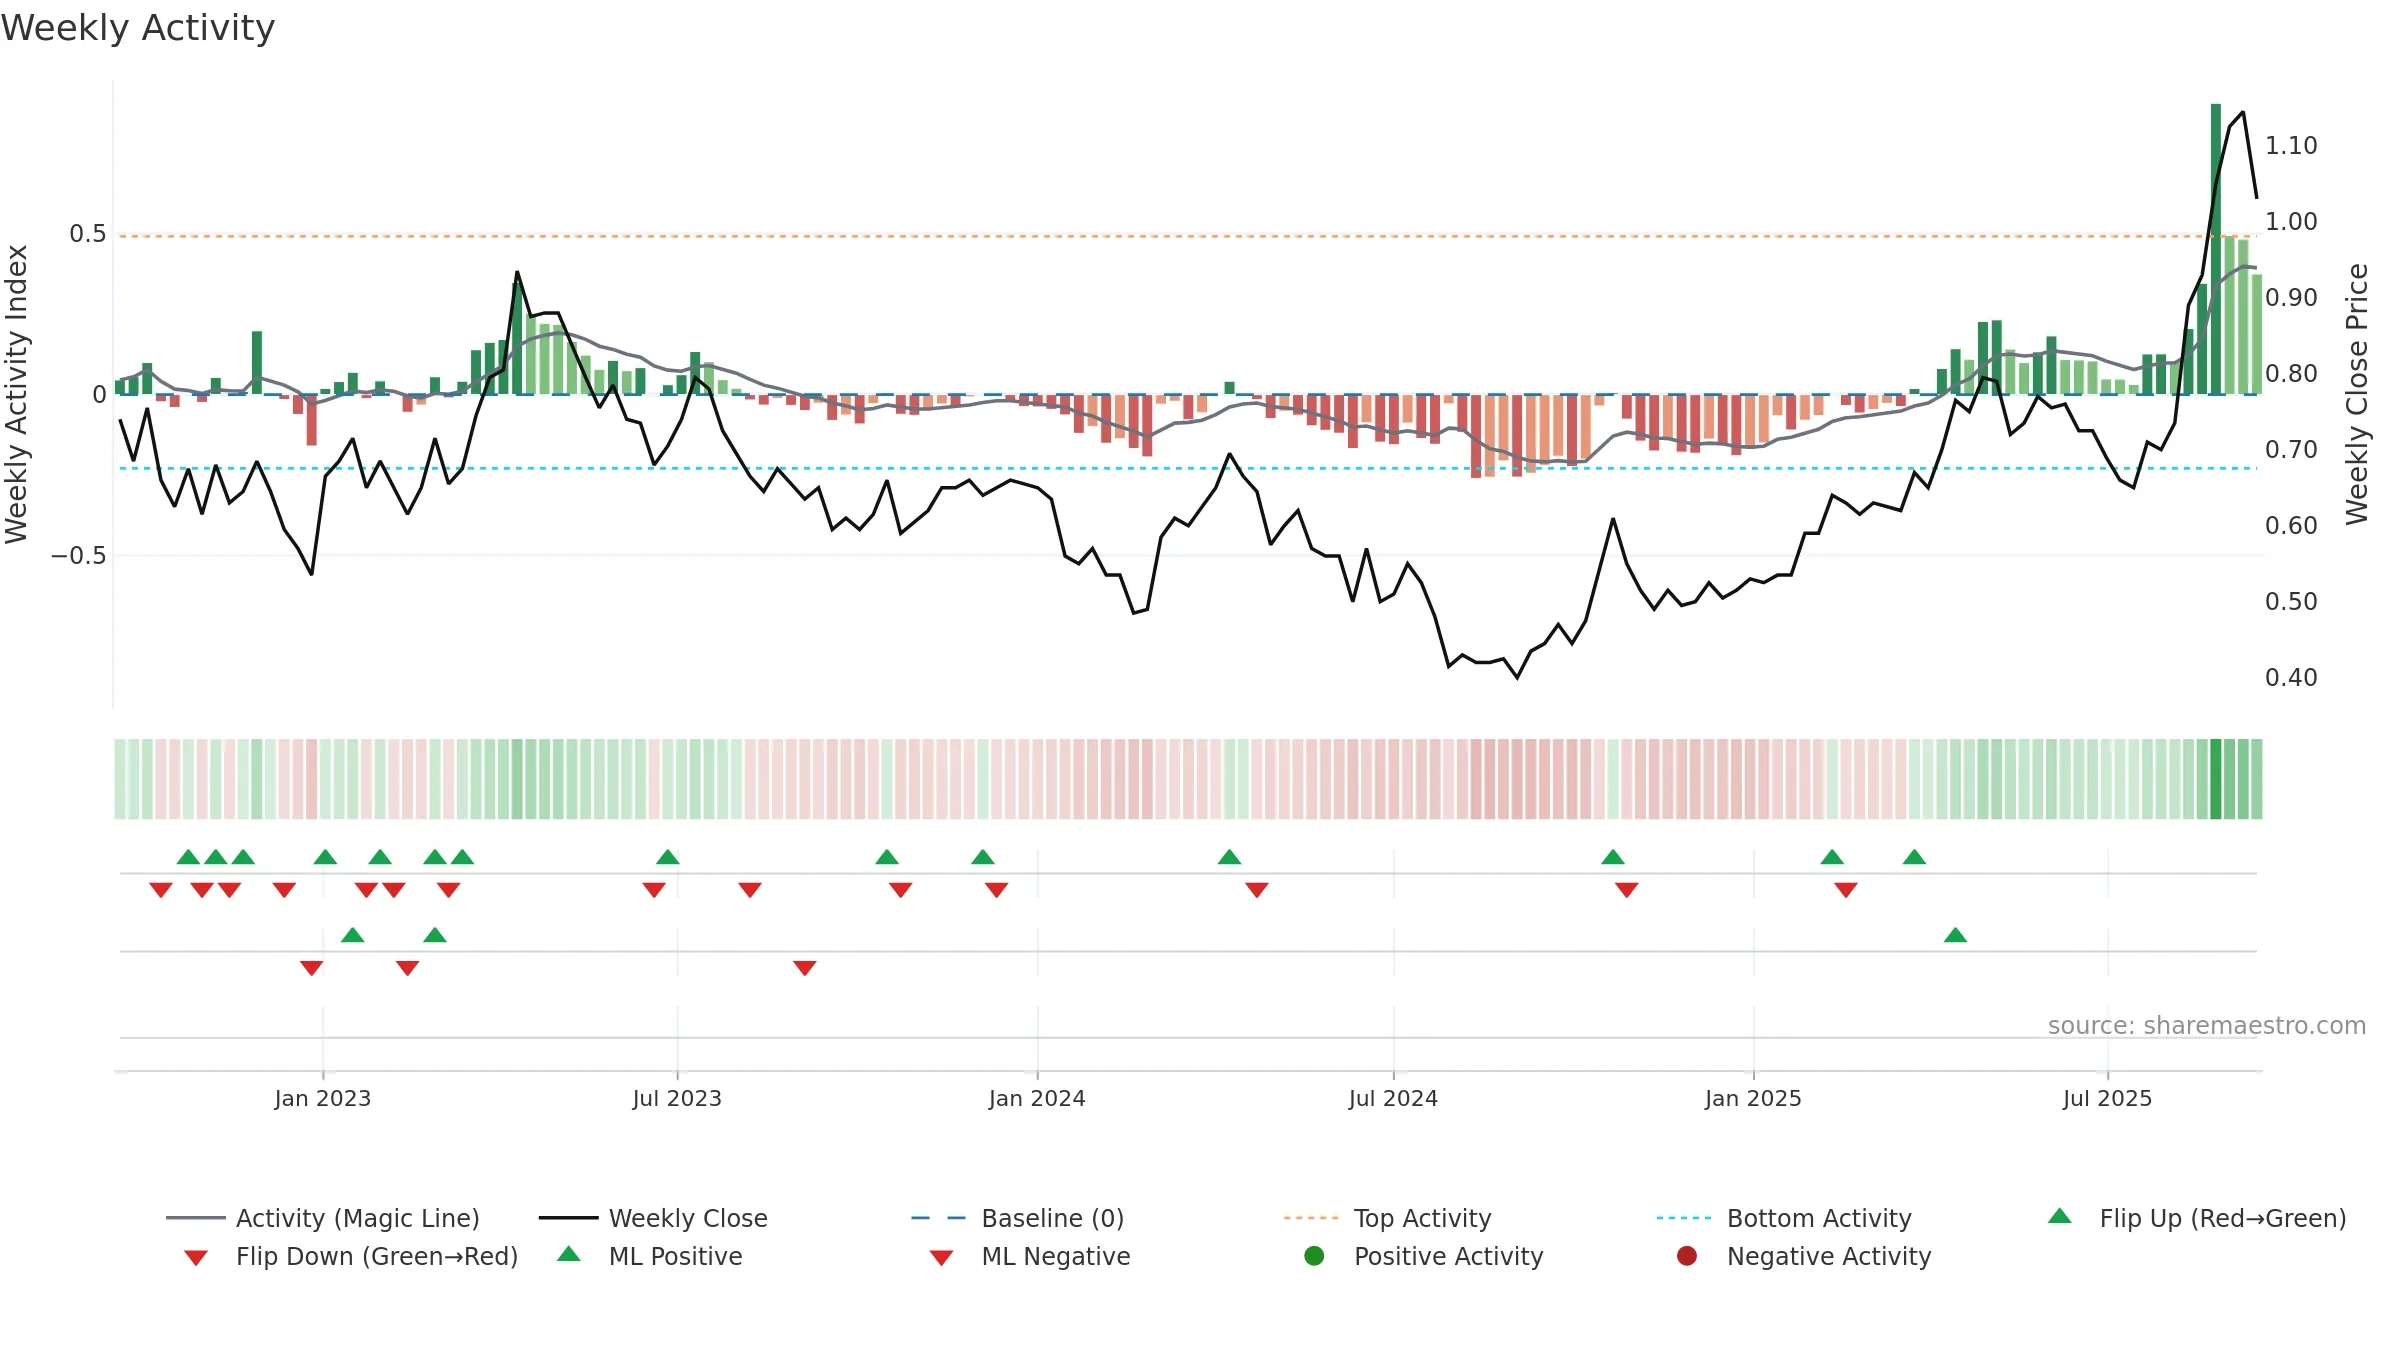Viewport: 2400px width, 1350px height.
Task: Toggle Flip Up (Red→Green) legend entry
Action: (2197, 1218)
